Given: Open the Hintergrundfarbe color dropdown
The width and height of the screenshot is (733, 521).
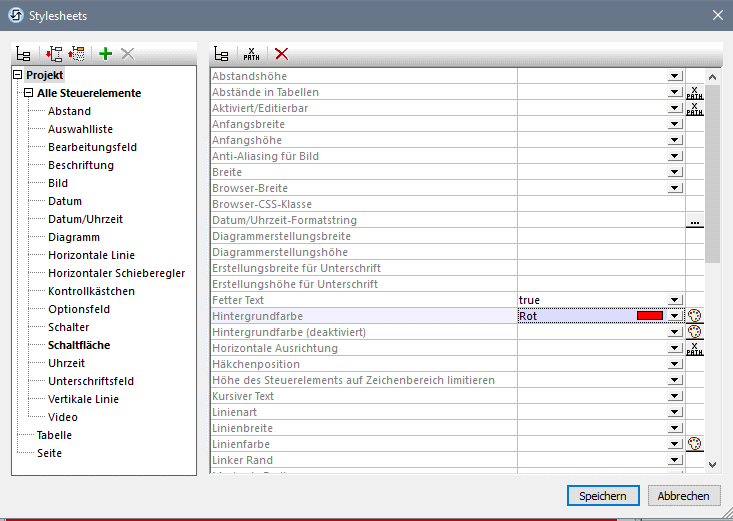Looking at the screenshot, I should (x=675, y=316).
